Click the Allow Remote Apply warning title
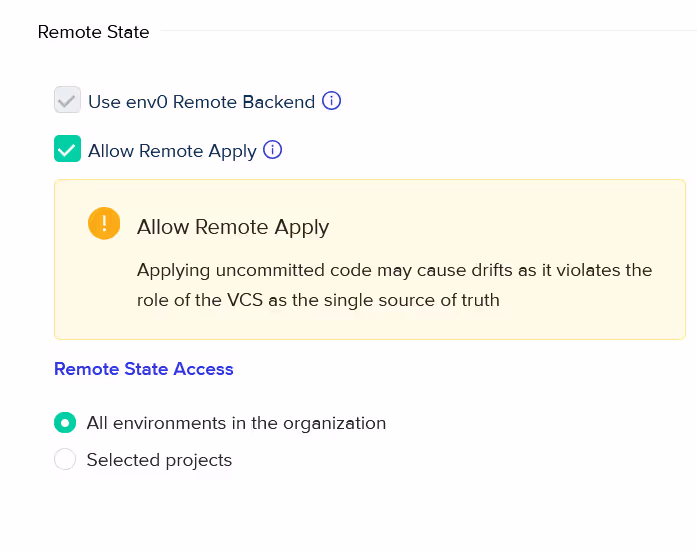The image size is (697, 551). [233, 227]
